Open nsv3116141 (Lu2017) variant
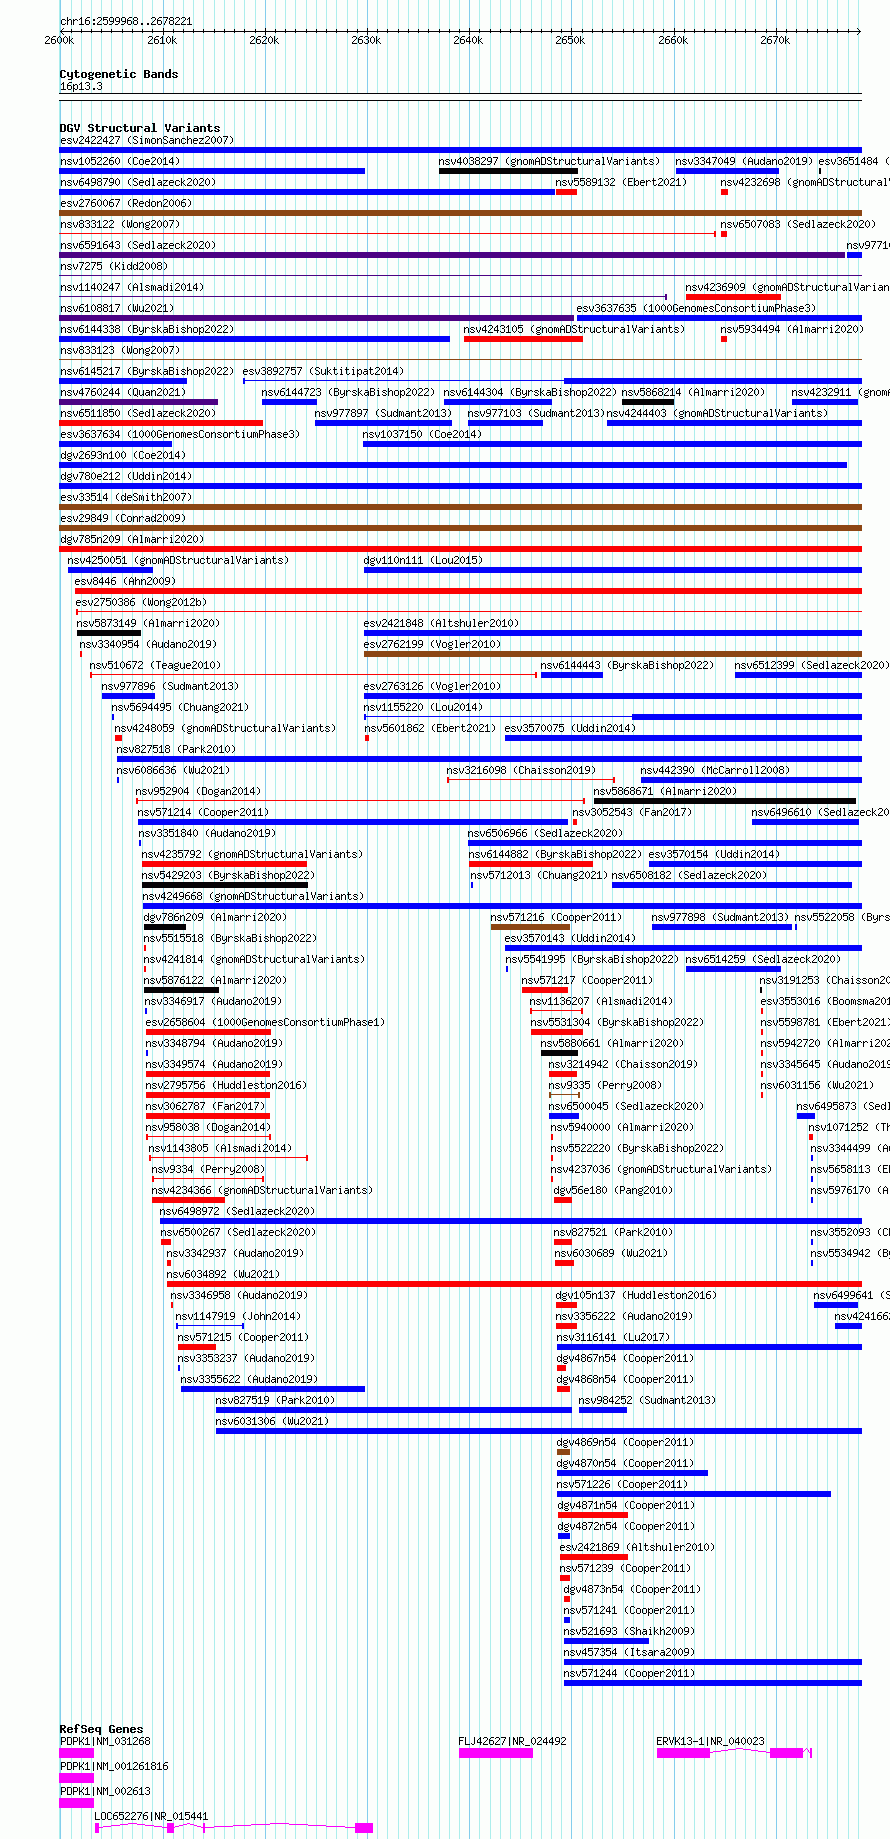The height and width of the screenshot is (1839, 890). pos(614,1337)
